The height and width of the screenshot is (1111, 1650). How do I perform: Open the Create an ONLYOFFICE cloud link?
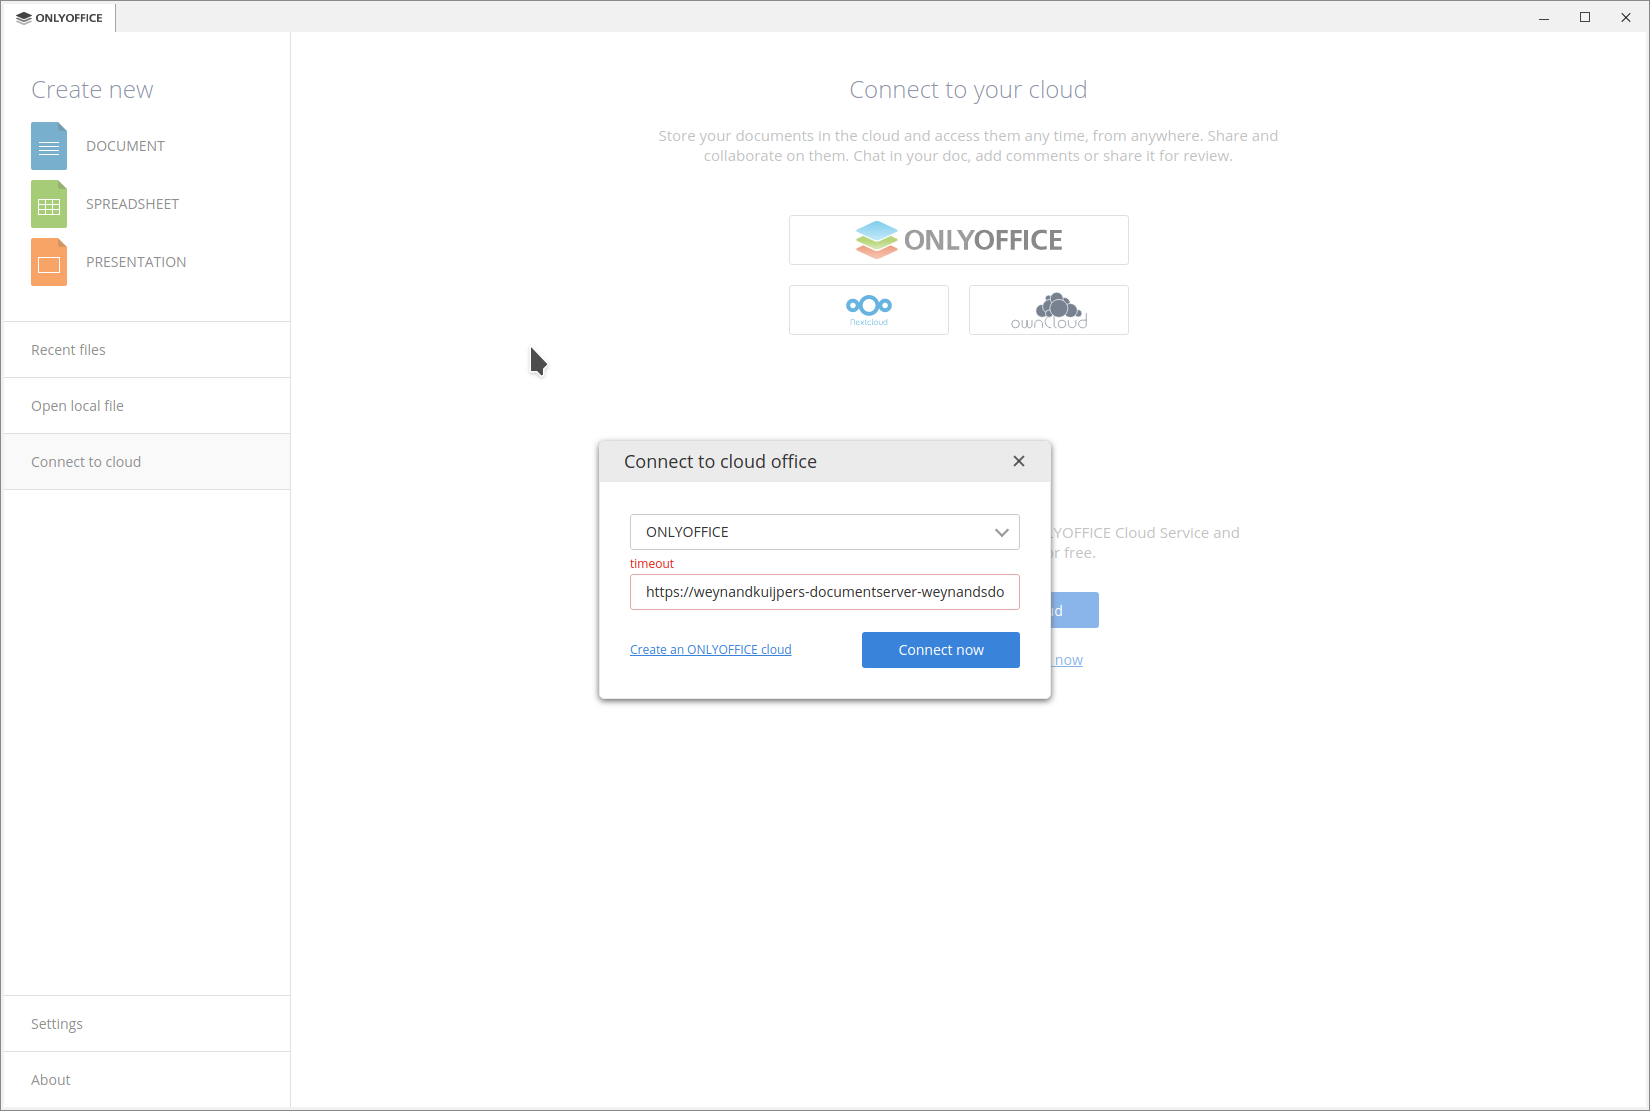click(711, 650)
